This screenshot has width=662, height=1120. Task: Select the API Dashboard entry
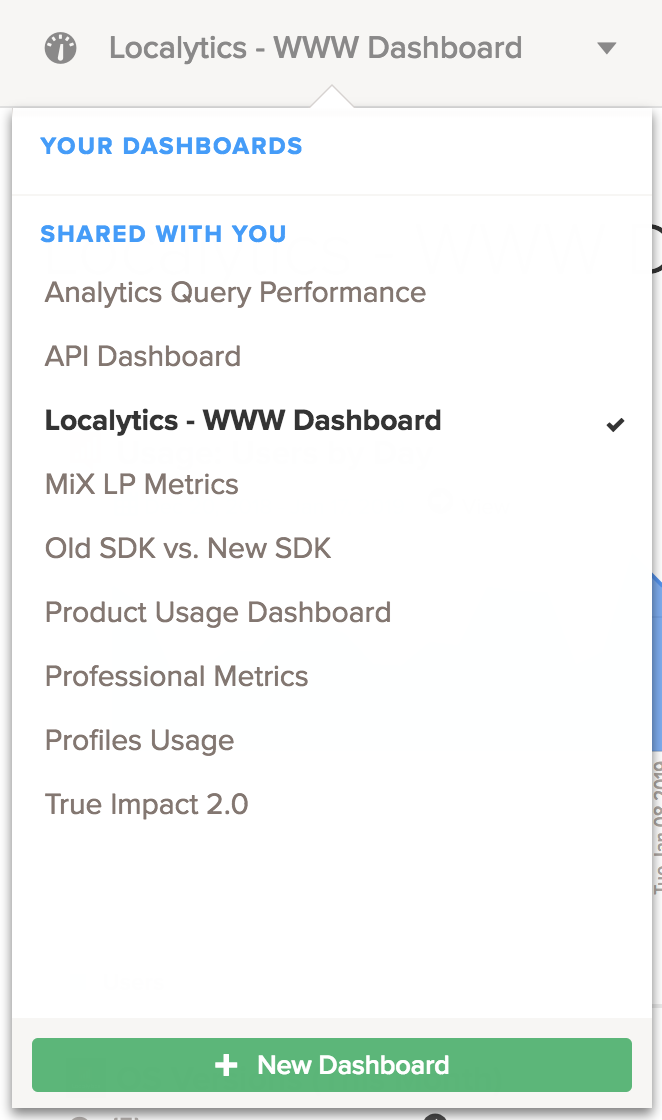click(143, 357)
